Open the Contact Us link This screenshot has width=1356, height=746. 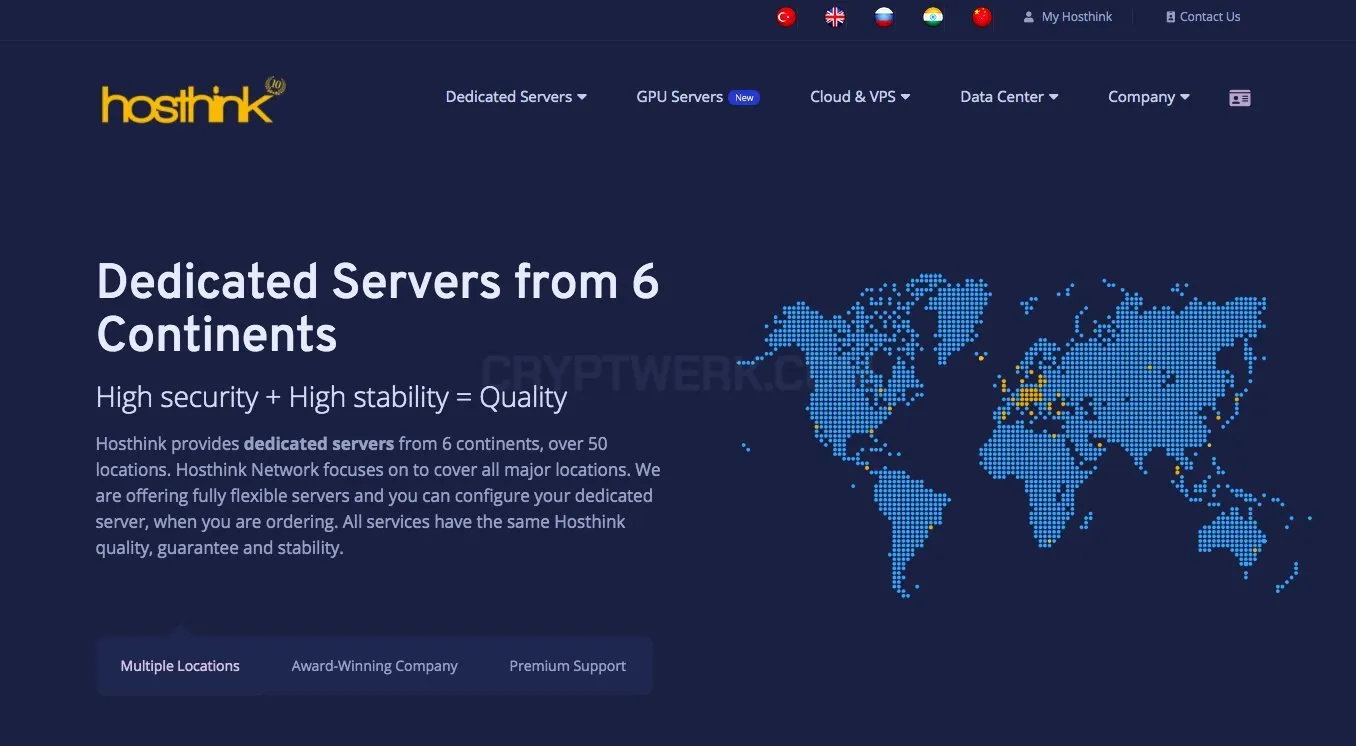tap(1210, 17)
